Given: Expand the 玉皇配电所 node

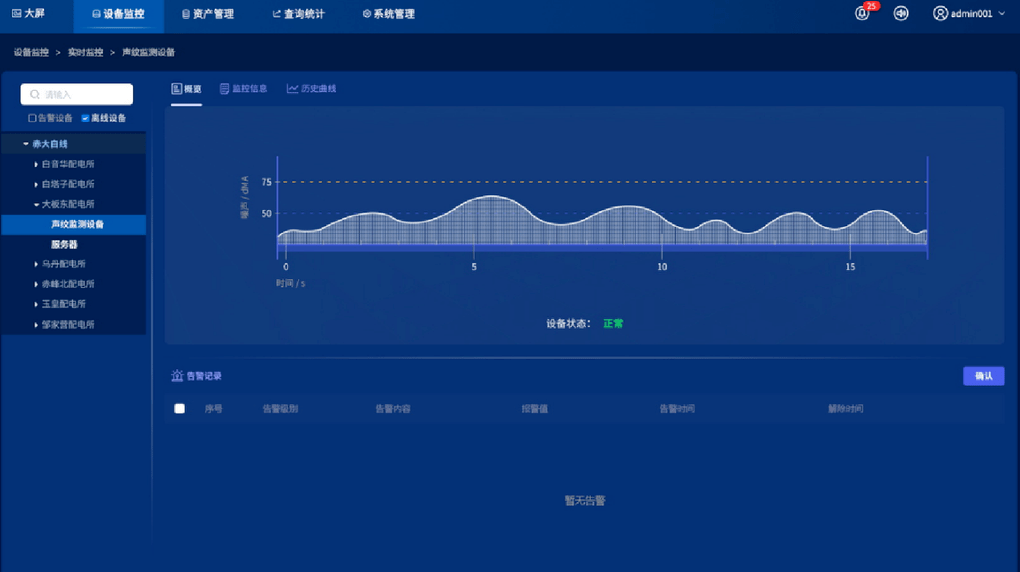Looking at the screenshot, I should pyautogui.click(x=36, y=304).
